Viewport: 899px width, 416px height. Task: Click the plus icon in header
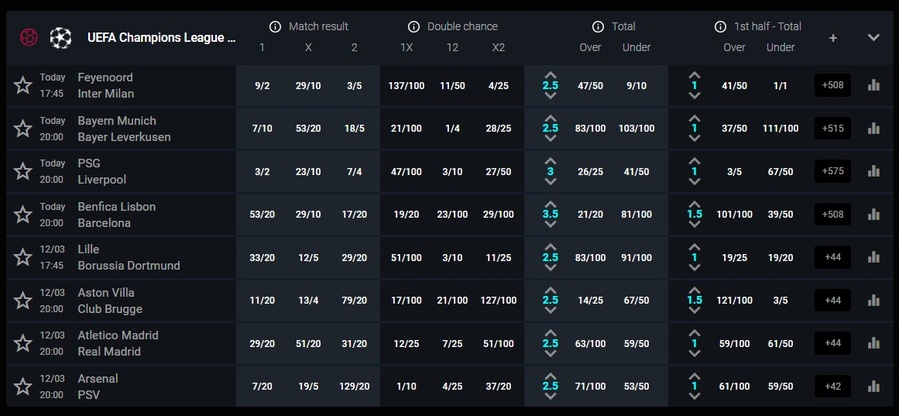click(833, 38)
